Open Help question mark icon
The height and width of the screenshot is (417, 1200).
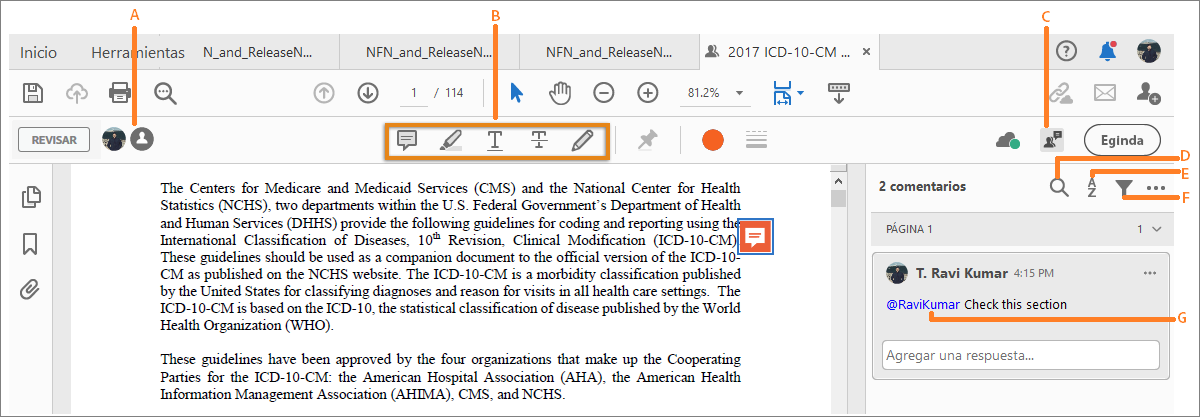(x=1067, y=52)
